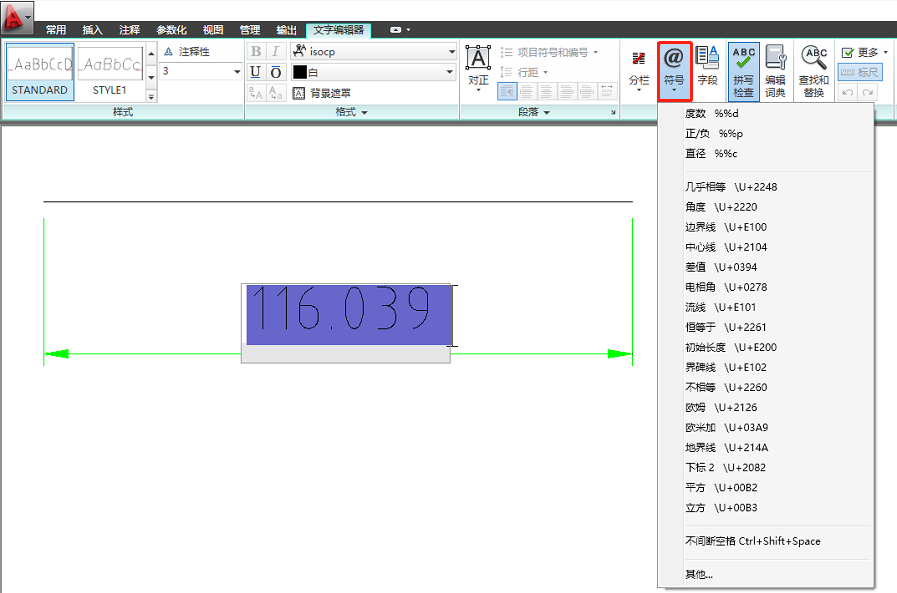This screenshot has height=593, width=897.
Task: Switch to the 输出 tab
Action: click(287, 30)
